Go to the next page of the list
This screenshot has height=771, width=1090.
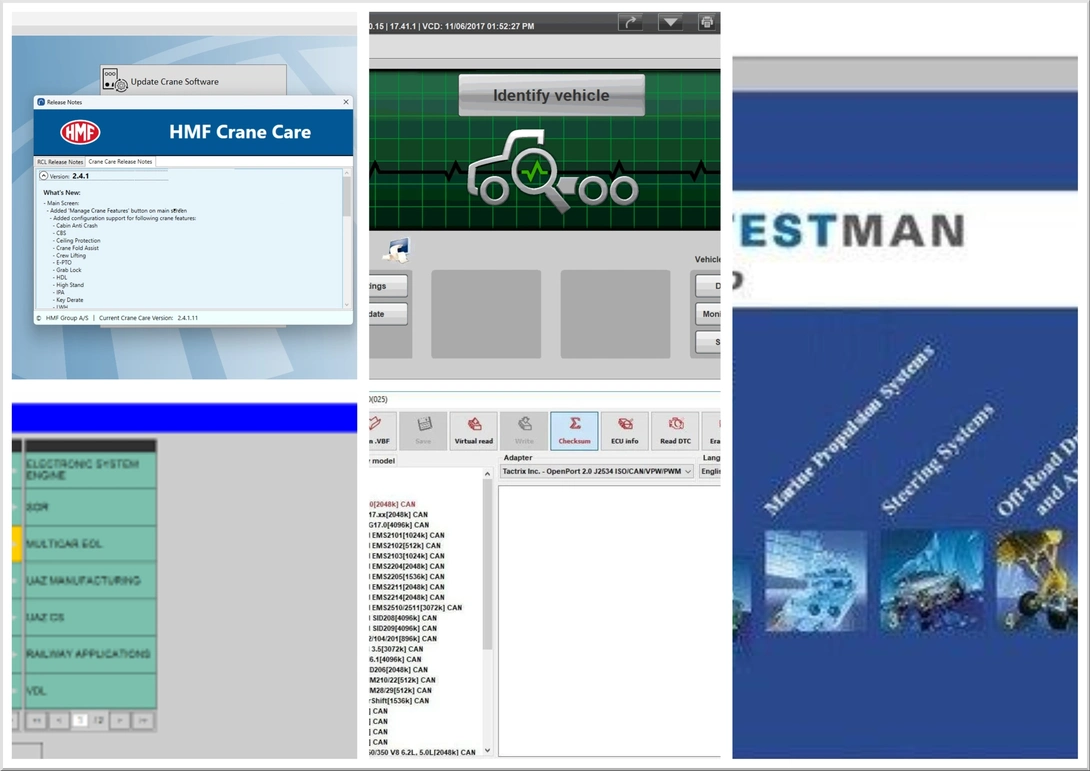(120, 721)
